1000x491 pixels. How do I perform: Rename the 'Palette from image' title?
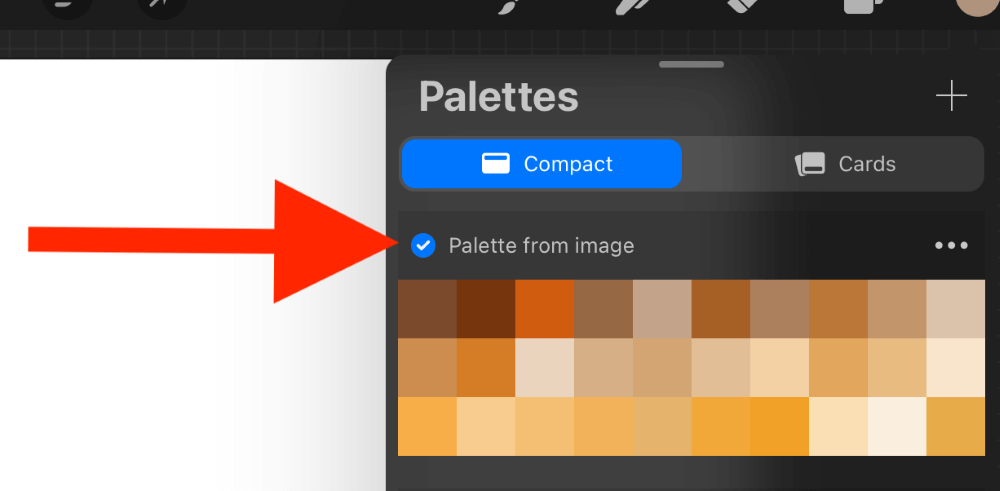pyautogui.click(x=541, y=246)
